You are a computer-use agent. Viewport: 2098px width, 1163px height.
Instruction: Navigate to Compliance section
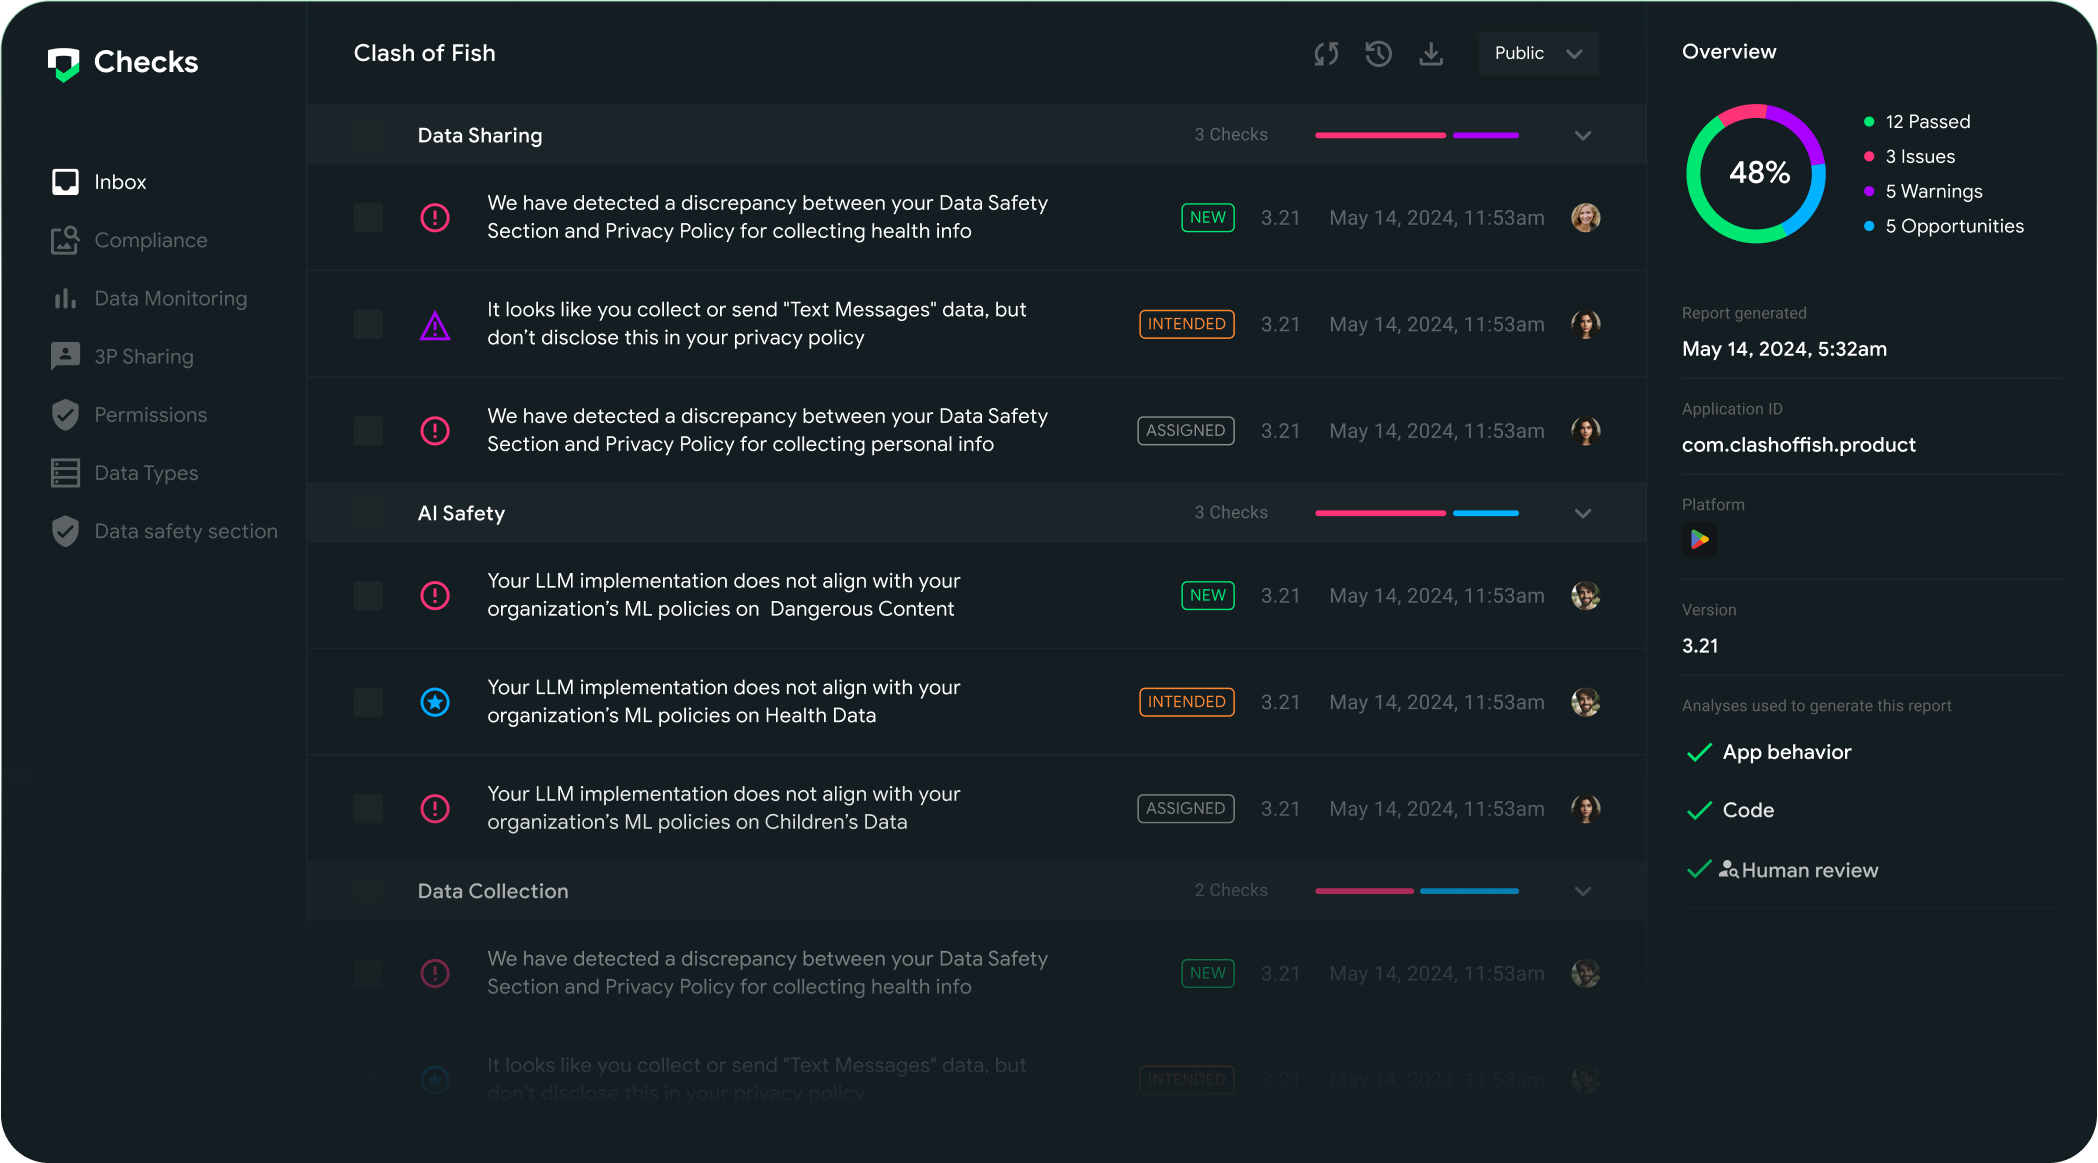(152, 239)
